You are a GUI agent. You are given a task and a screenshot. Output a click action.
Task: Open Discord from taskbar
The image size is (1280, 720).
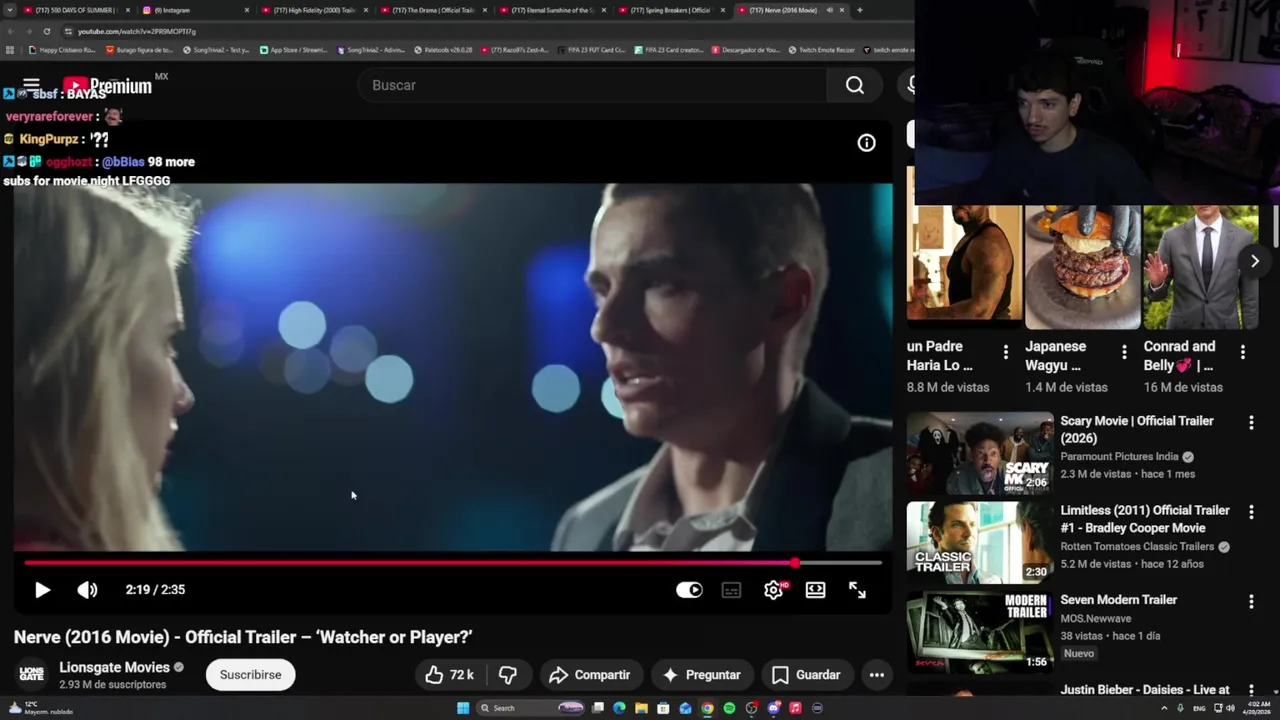(773, 708)
